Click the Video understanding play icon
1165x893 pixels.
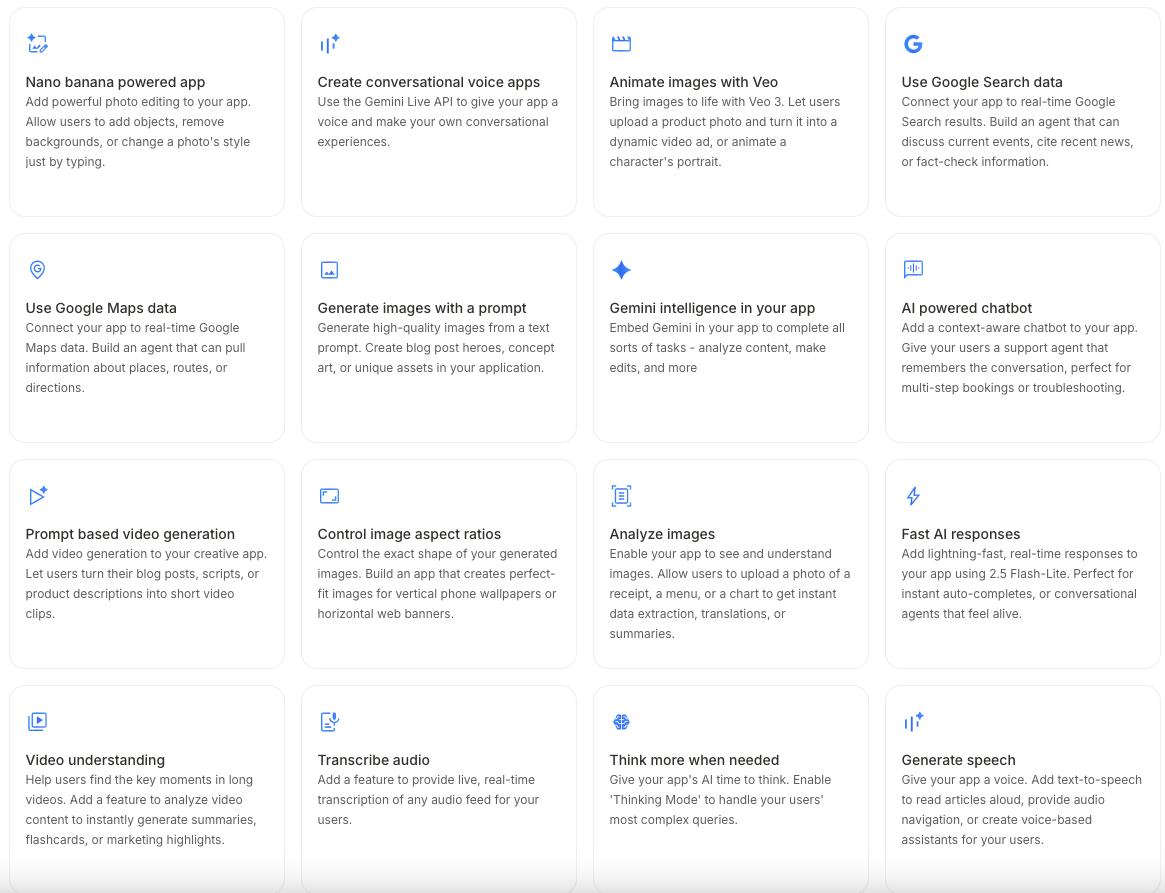point(37,722)
